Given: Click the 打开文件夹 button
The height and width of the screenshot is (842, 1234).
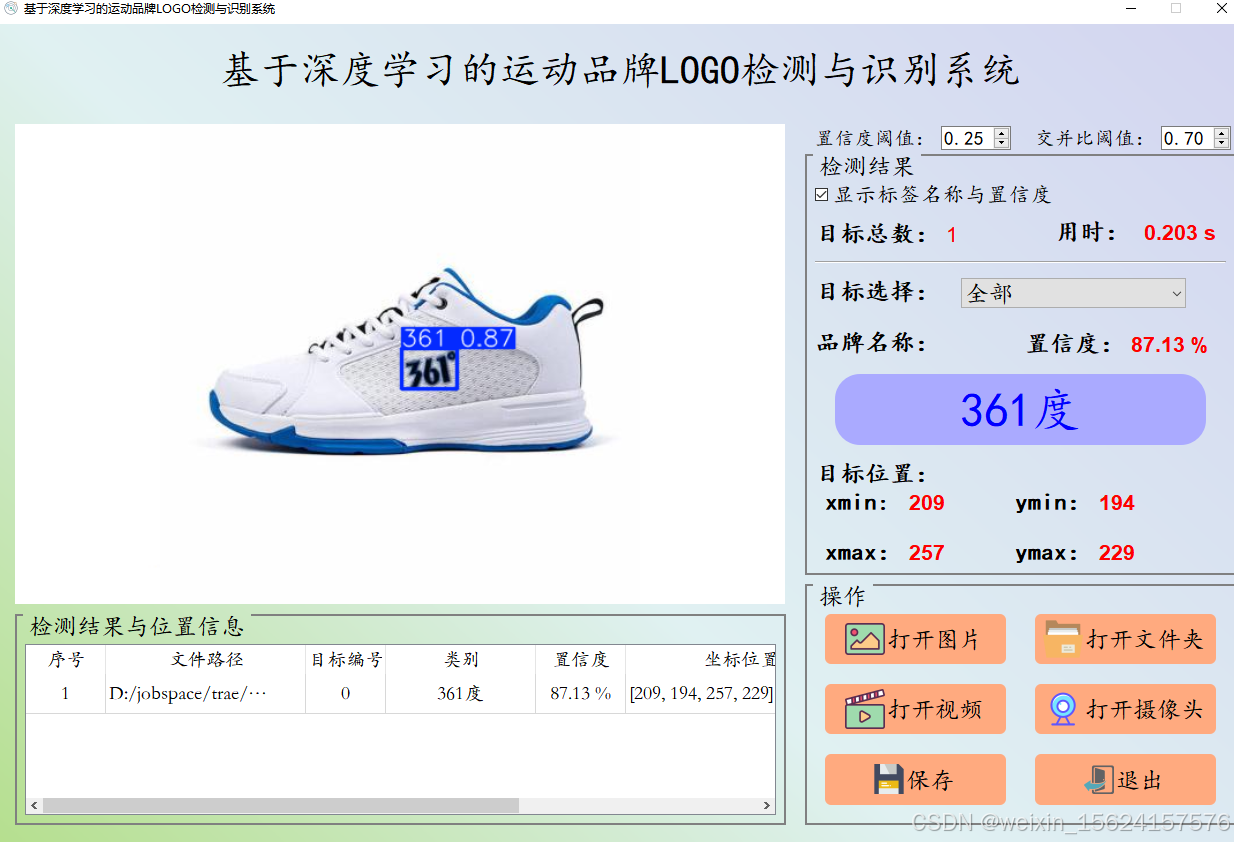Looking at the screenshot, I should point(1125,639).
